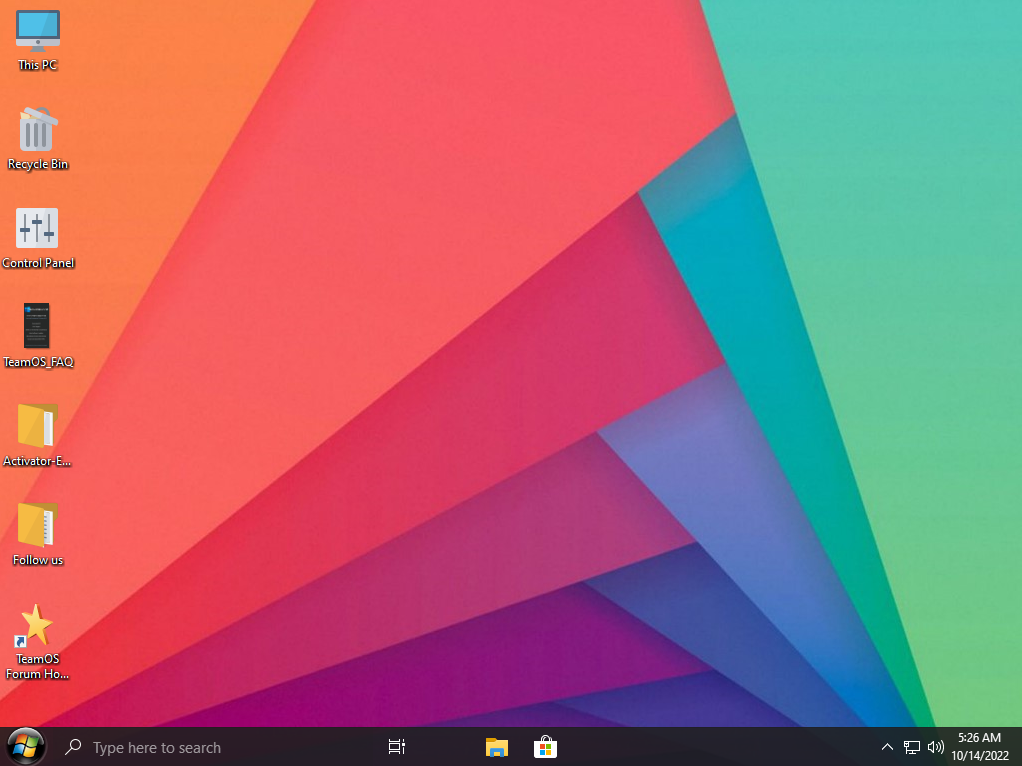This screenshot has height=766, width=1022.
Task: Click the 5:26 AM taskbar clock
Action: pos(979,738)
